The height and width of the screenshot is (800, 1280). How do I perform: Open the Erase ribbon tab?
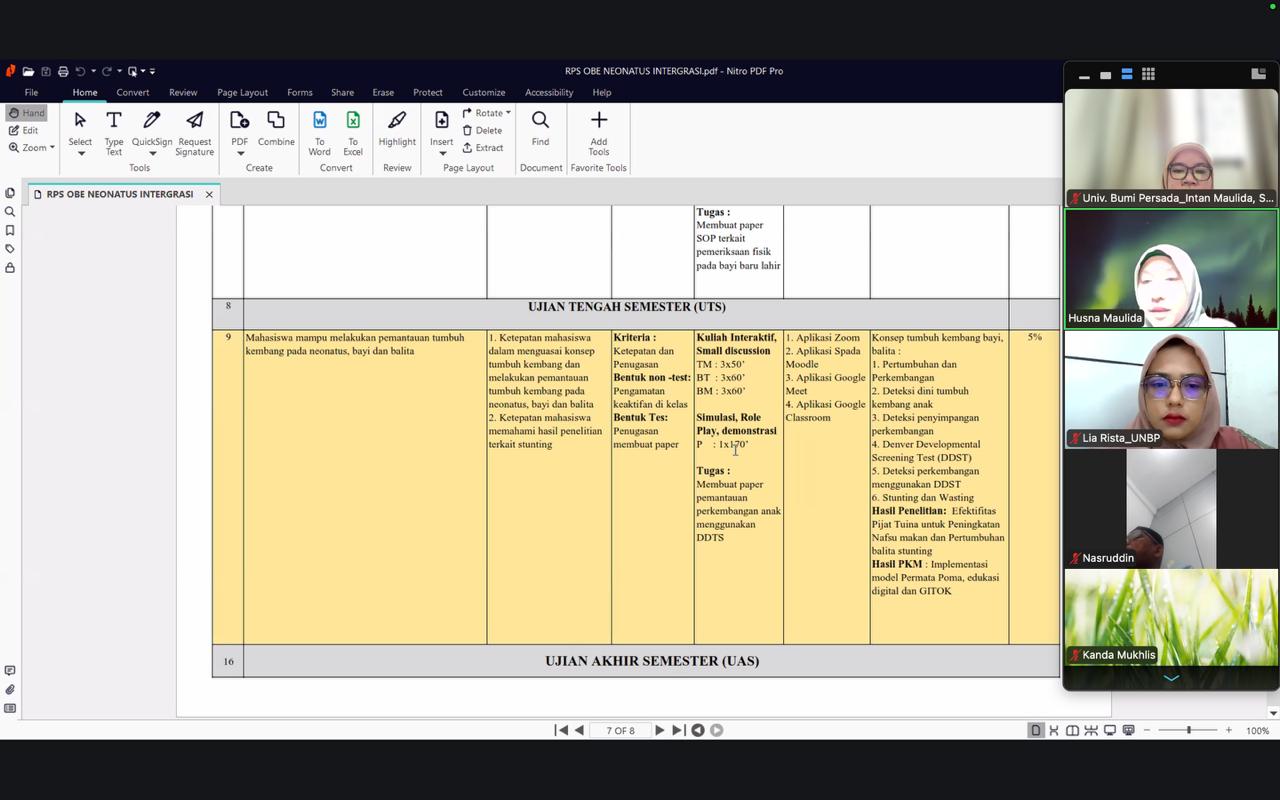(383, 92)
